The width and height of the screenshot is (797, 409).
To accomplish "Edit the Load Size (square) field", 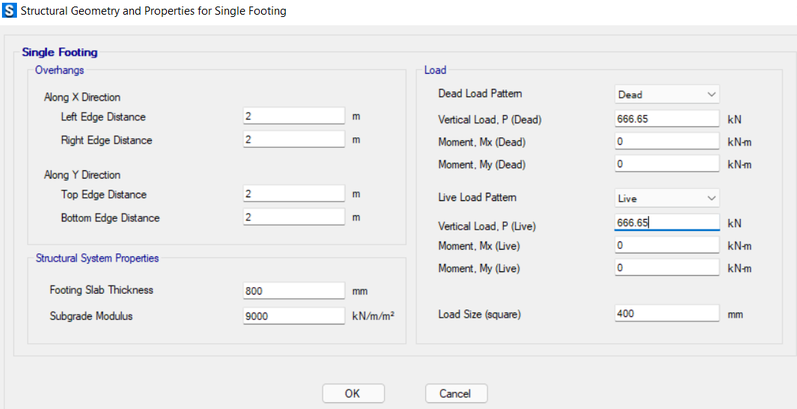I will (666, 313).
